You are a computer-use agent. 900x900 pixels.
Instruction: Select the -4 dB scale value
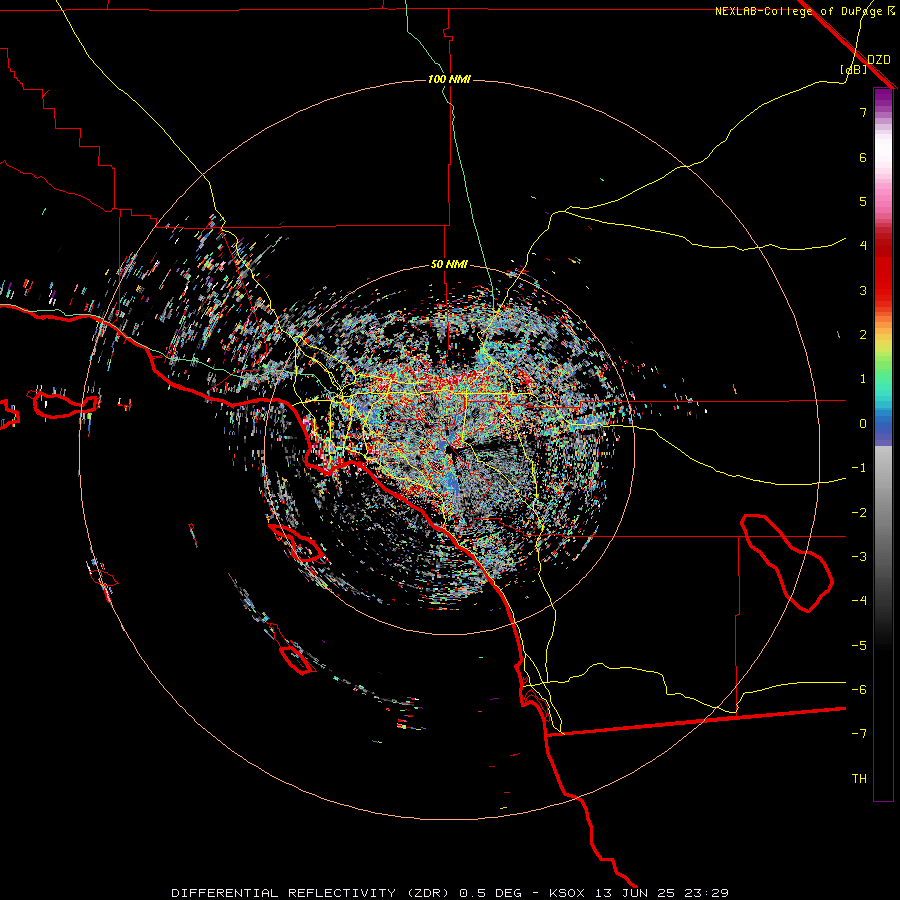click(859, 600)
